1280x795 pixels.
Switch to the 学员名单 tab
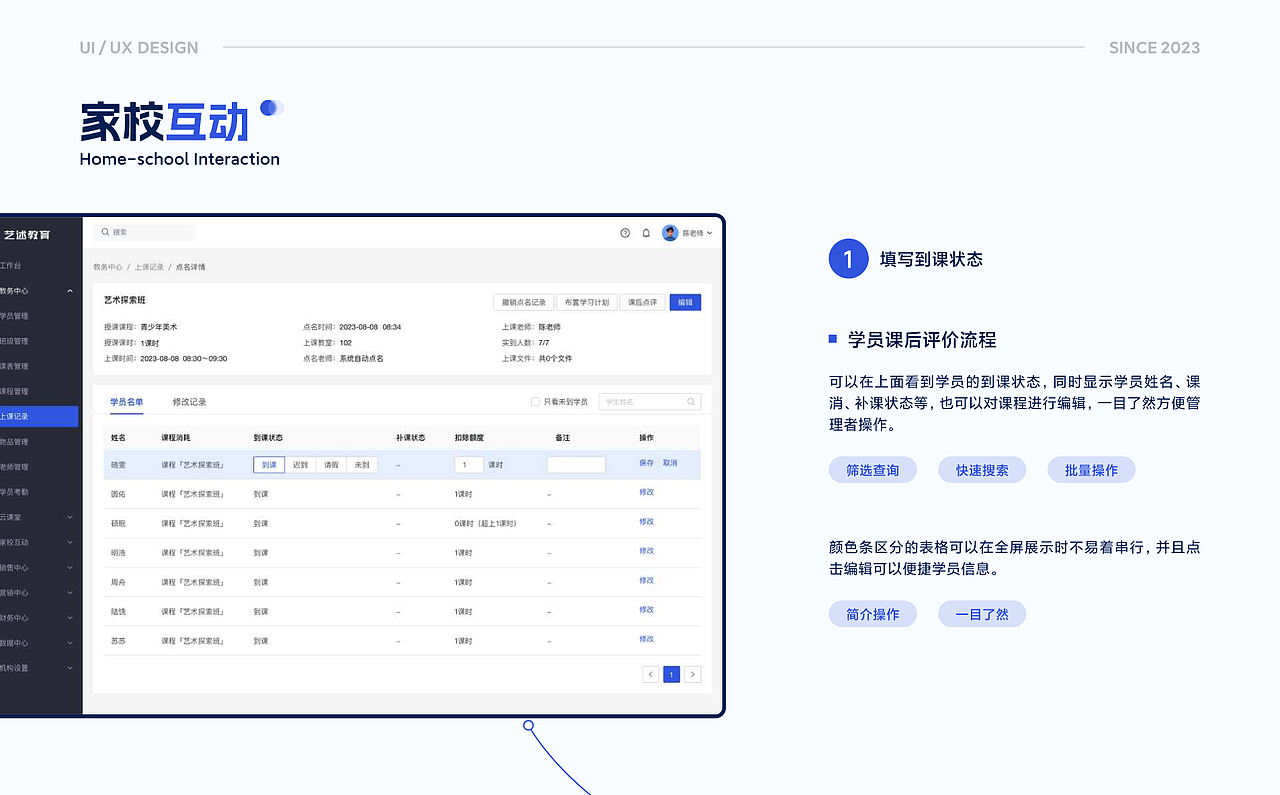pyautogui.click(x=126, y=402)
